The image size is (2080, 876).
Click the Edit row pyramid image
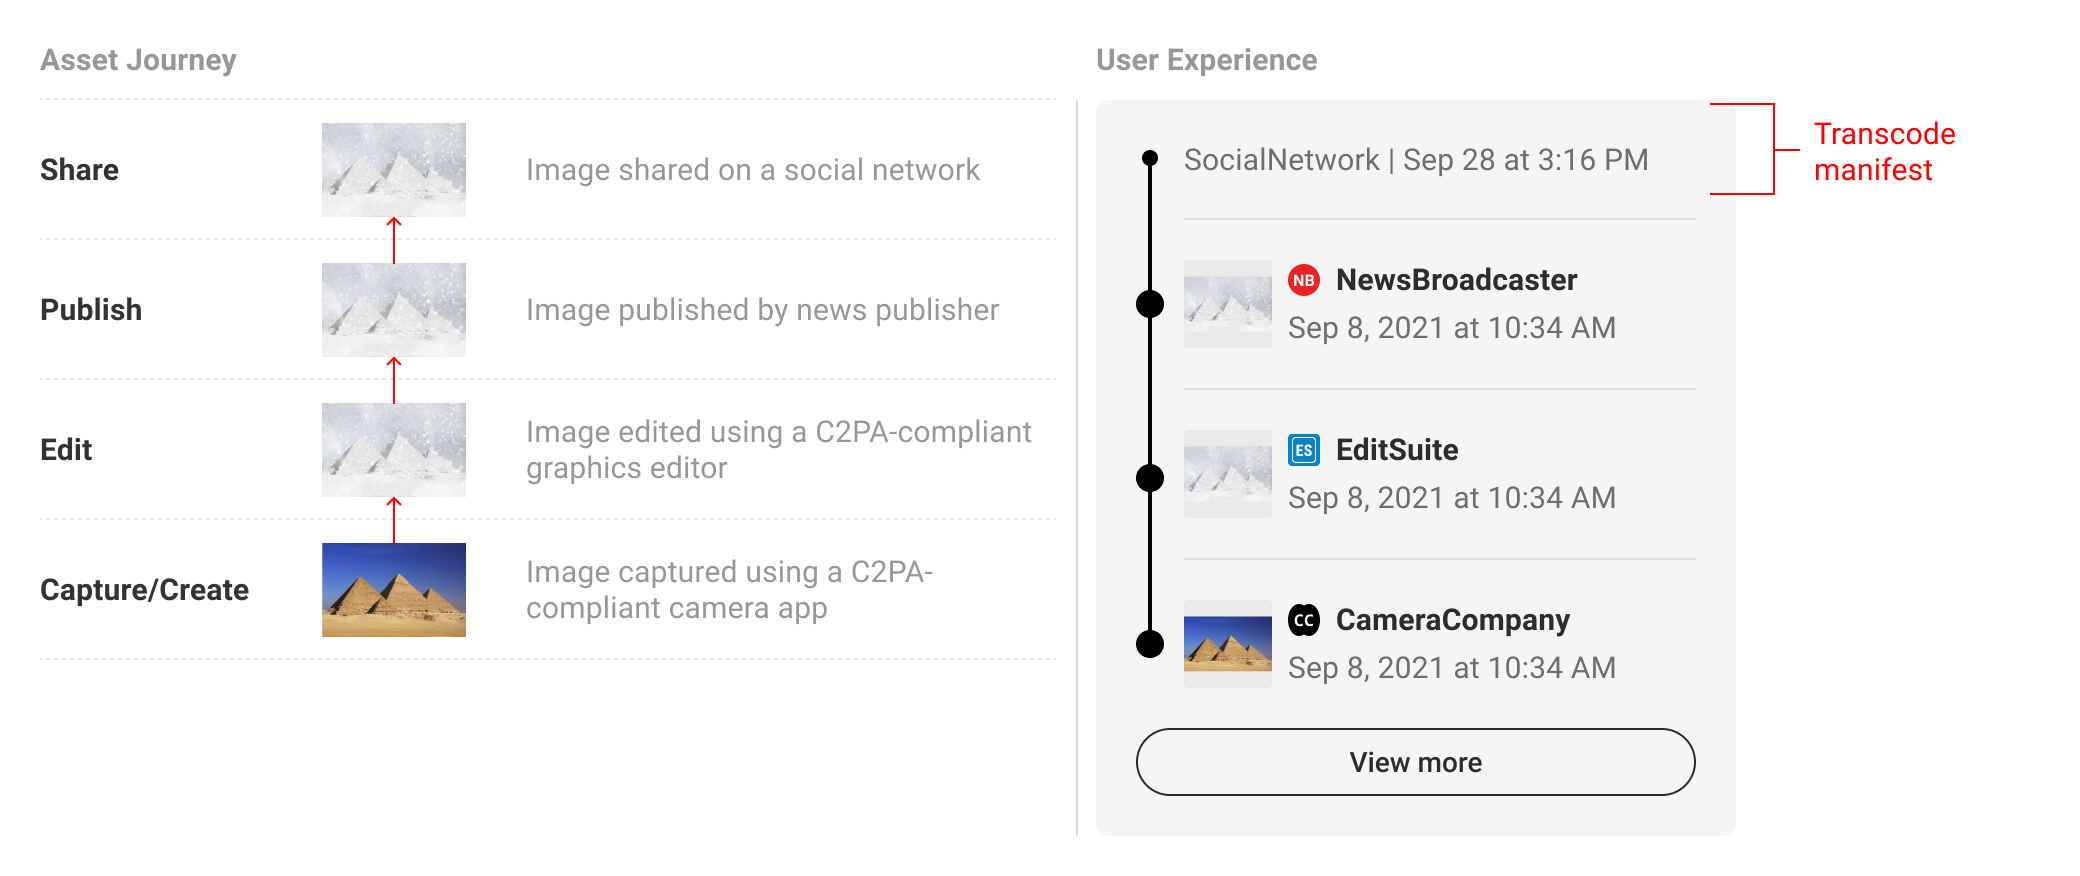click(x=394, y=450)
